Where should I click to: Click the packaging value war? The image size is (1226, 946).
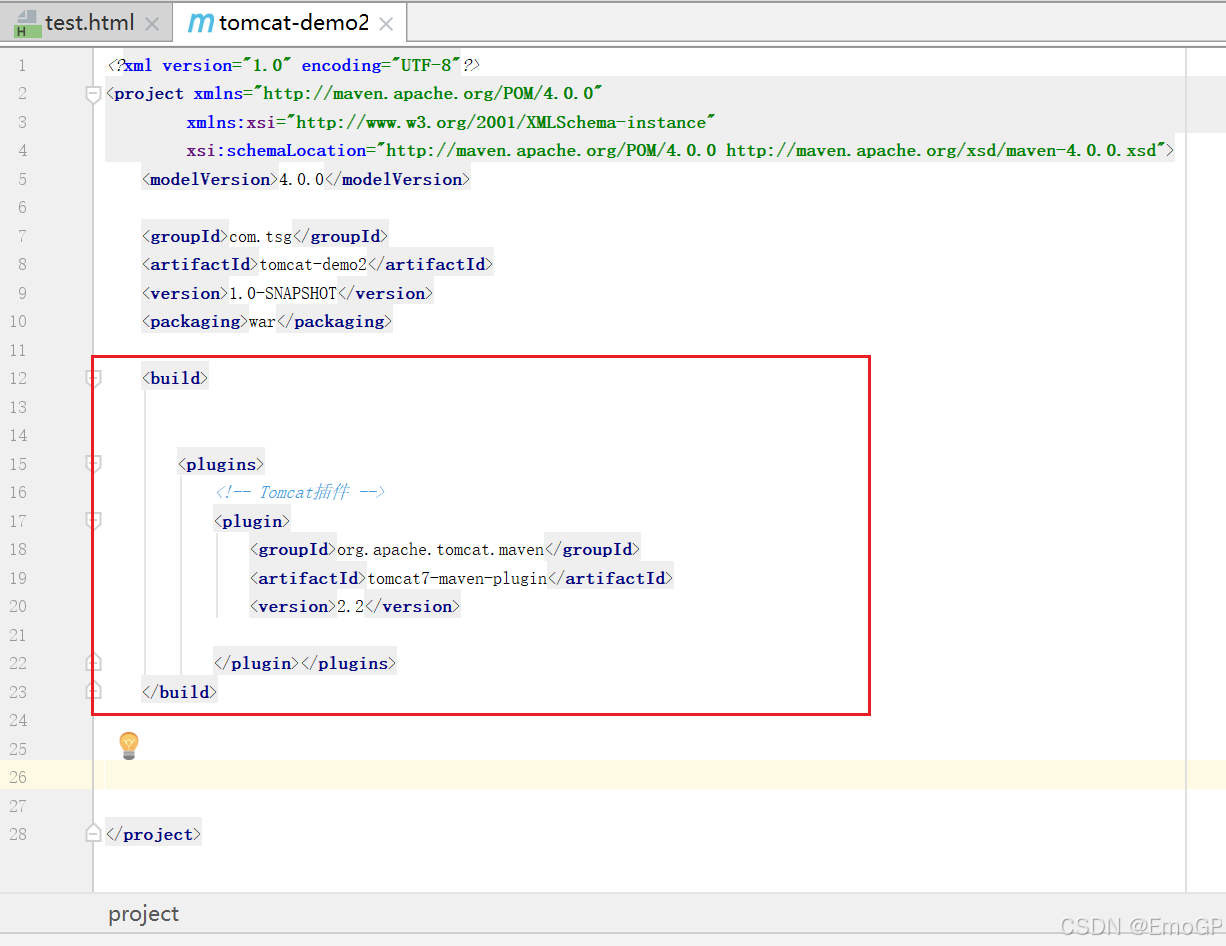(x=262, y=321)
